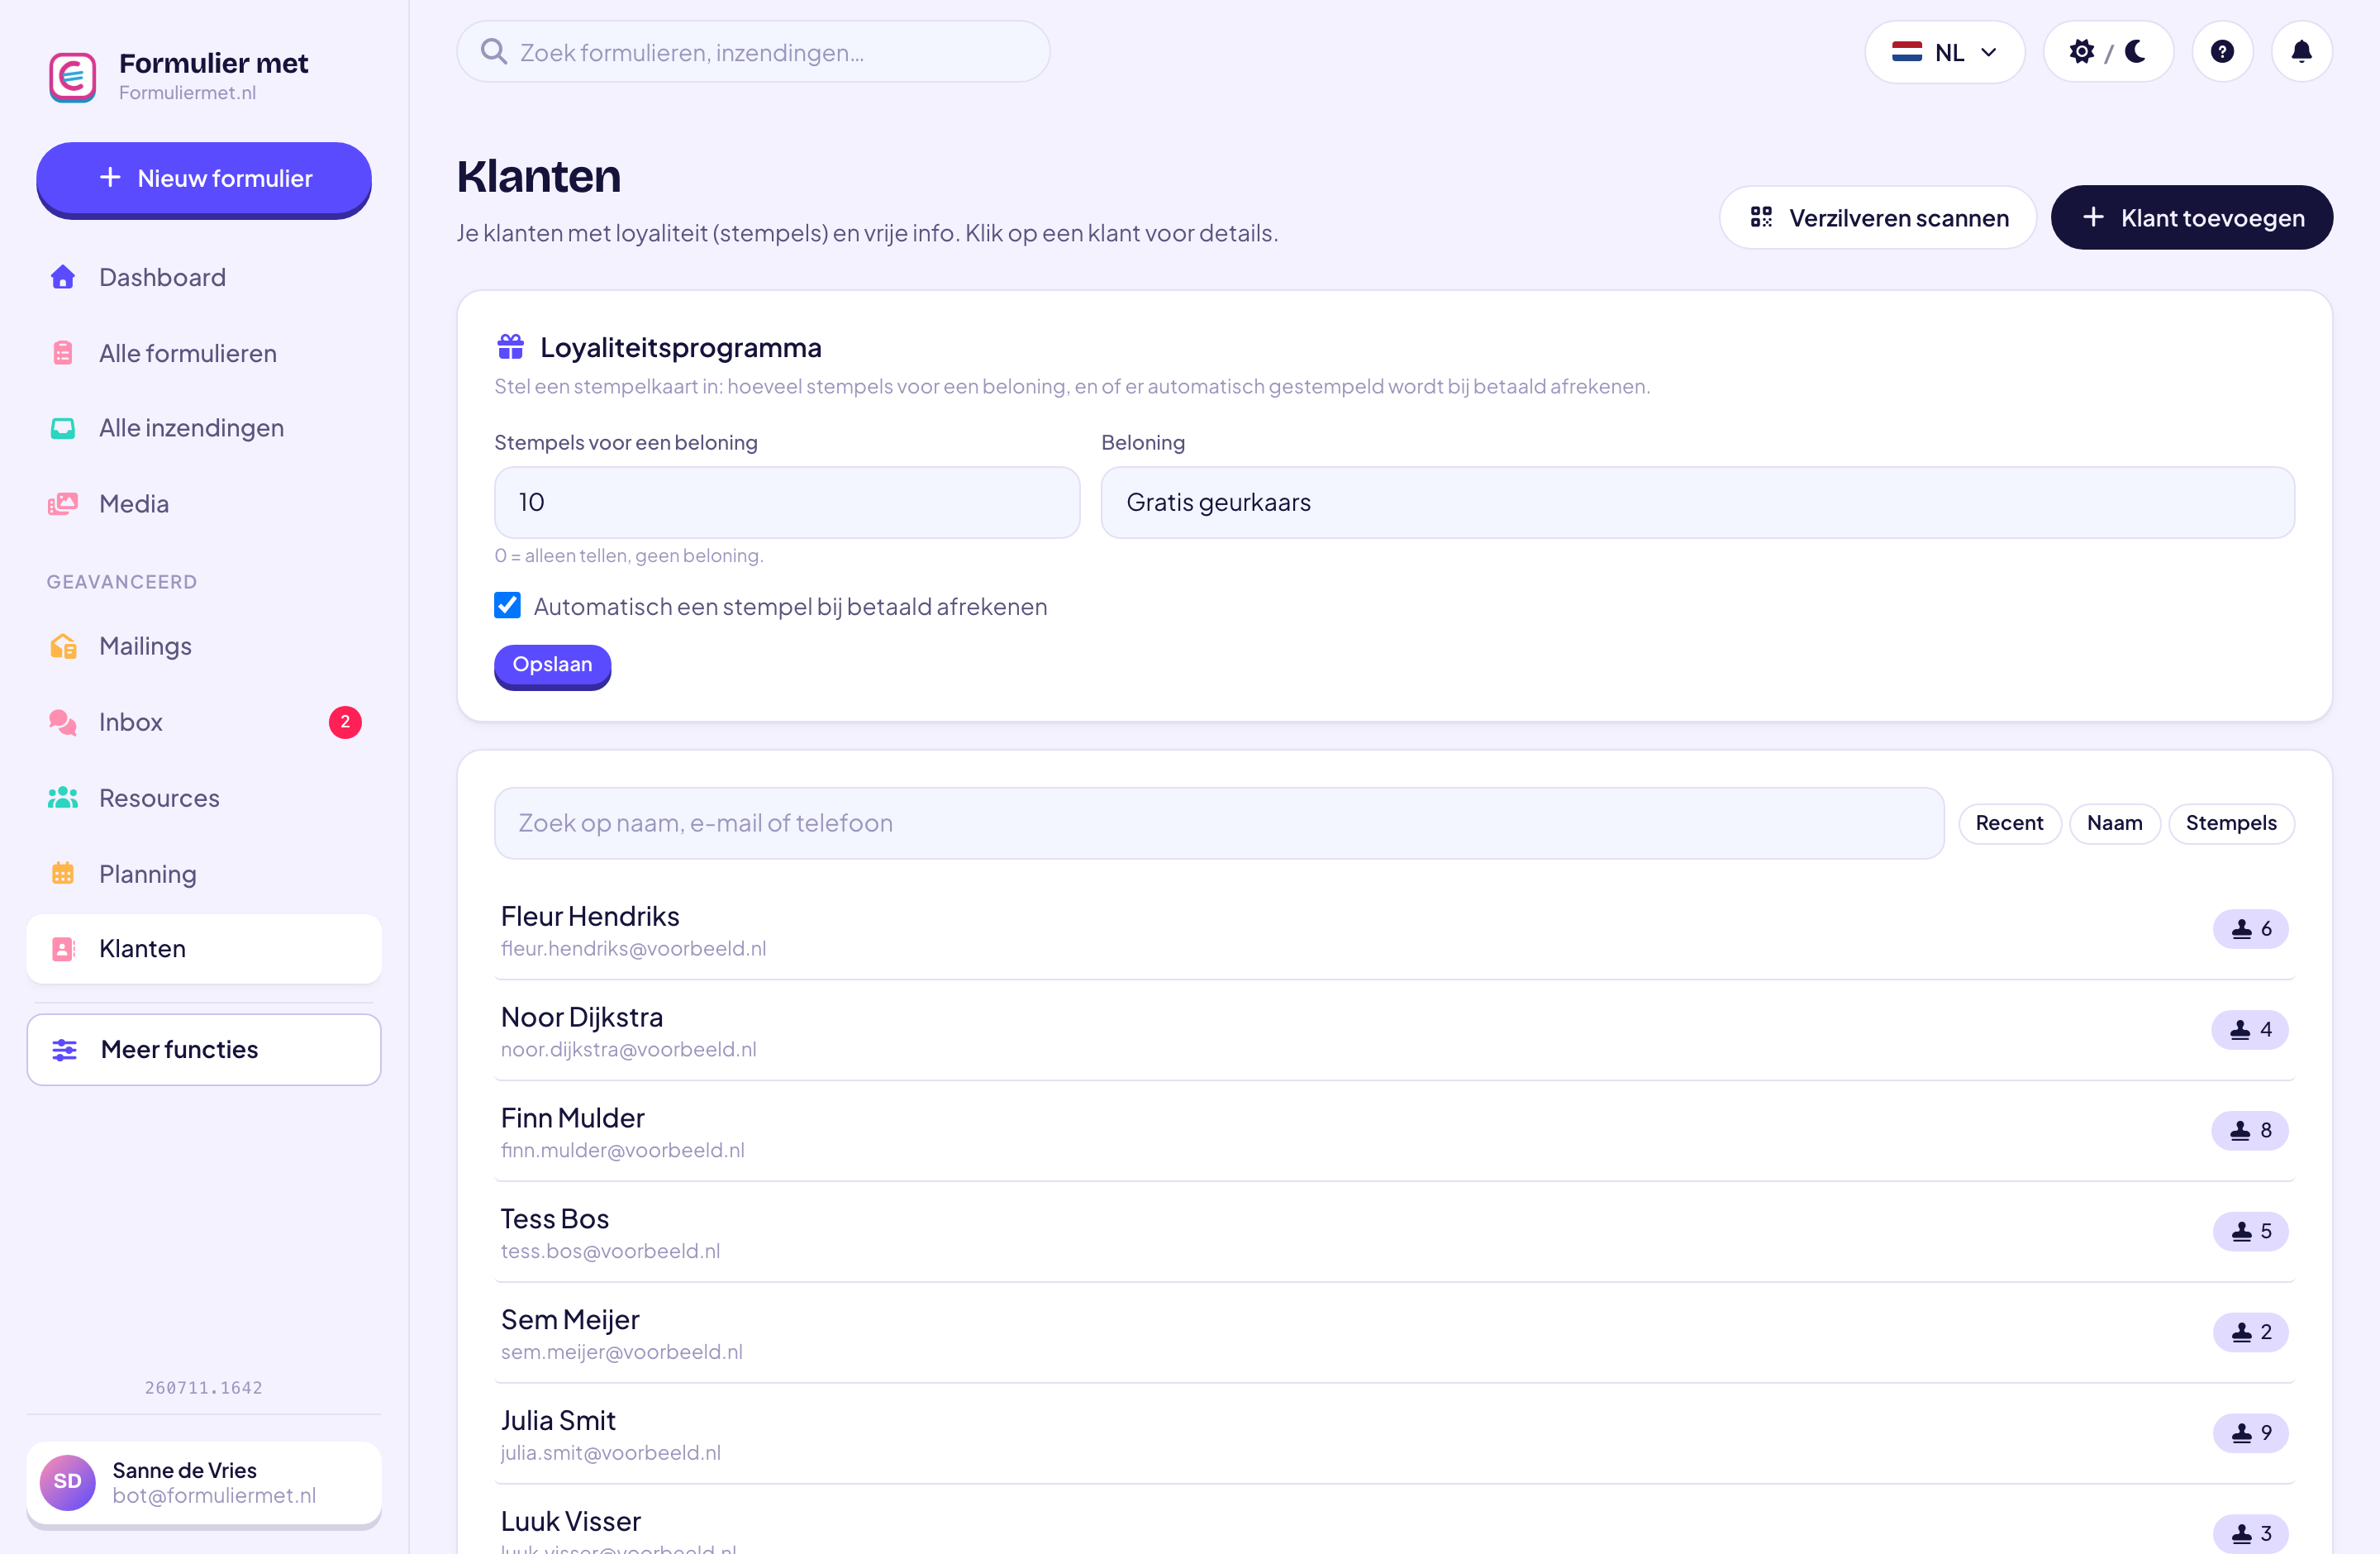
Task: Click the Mailings icon in sidebar
Action: tap(63, 646)
